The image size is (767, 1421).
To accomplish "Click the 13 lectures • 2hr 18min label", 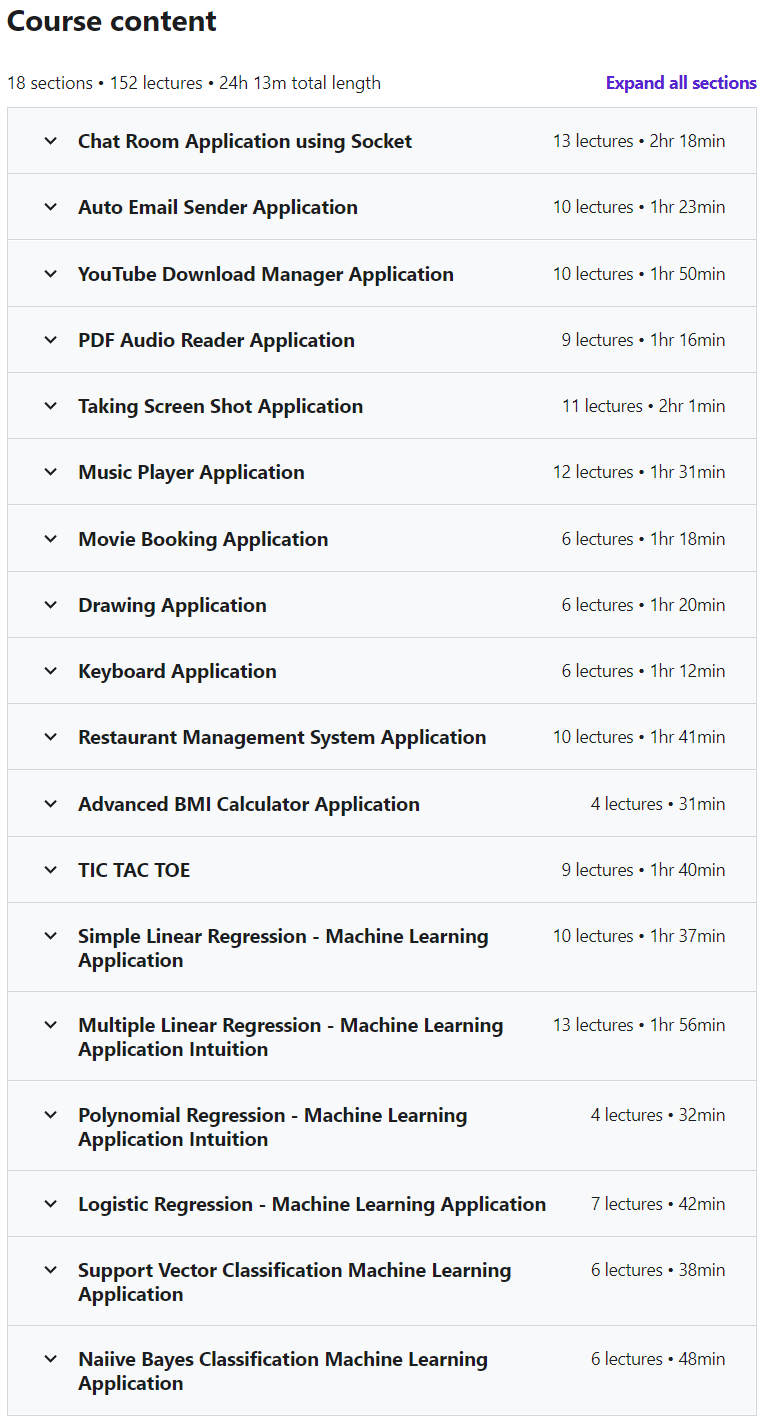I will pyautogui.click(x=639, y=141).
